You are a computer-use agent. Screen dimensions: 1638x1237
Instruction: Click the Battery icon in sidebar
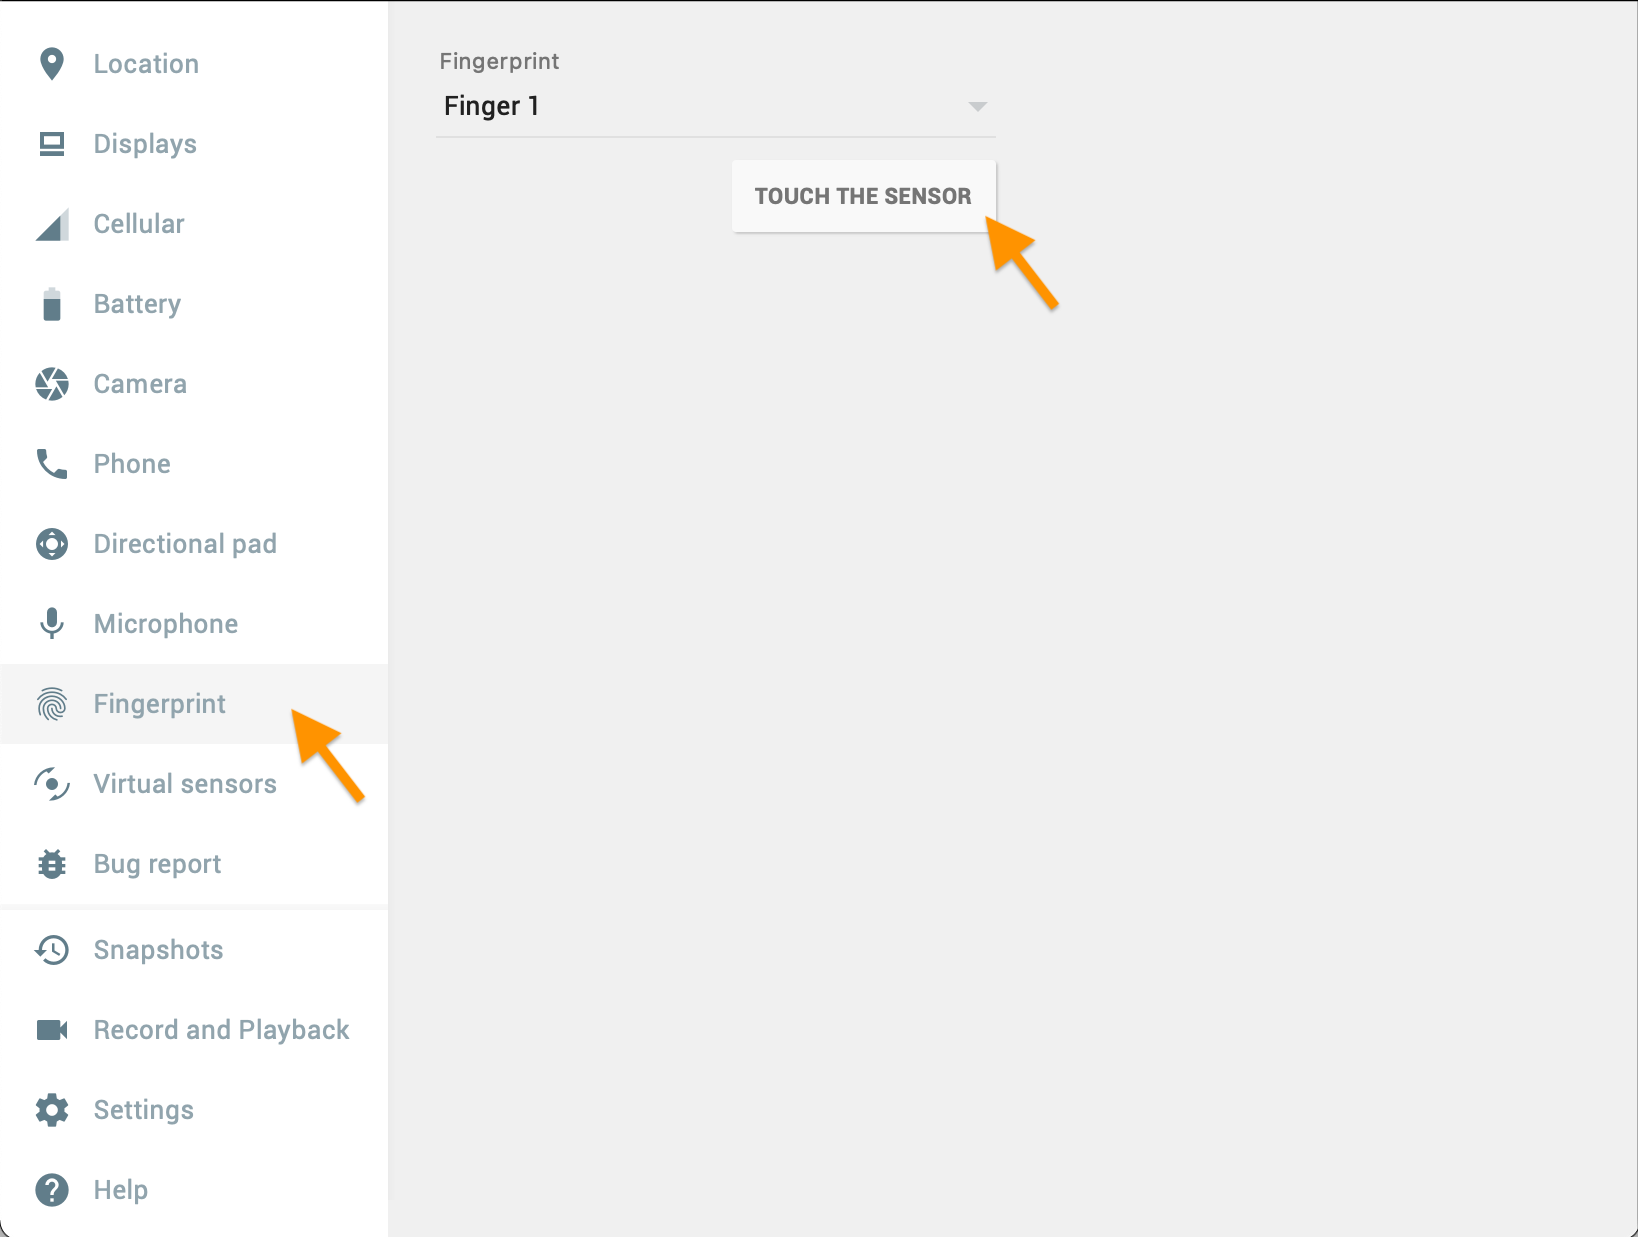click(52, 304)
